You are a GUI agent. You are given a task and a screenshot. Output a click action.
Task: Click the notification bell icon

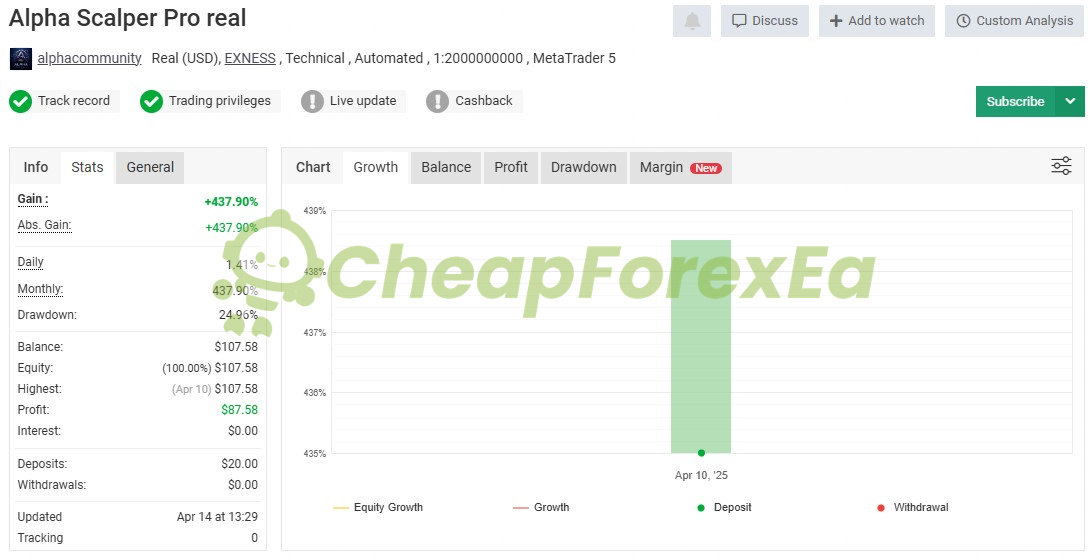click(692, 21)
